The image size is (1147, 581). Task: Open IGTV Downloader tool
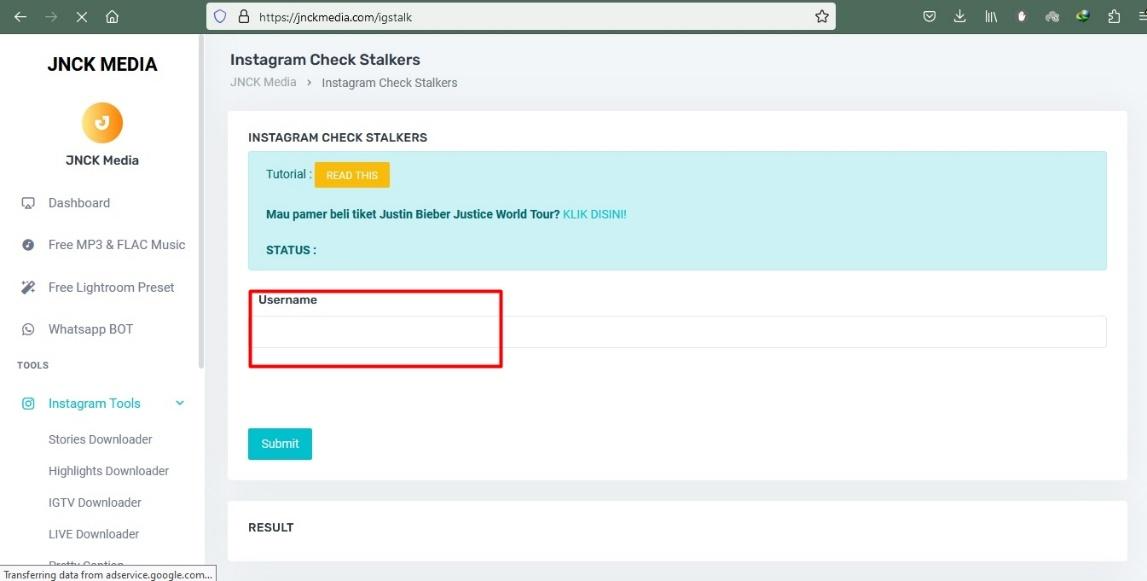coord(95,503)
